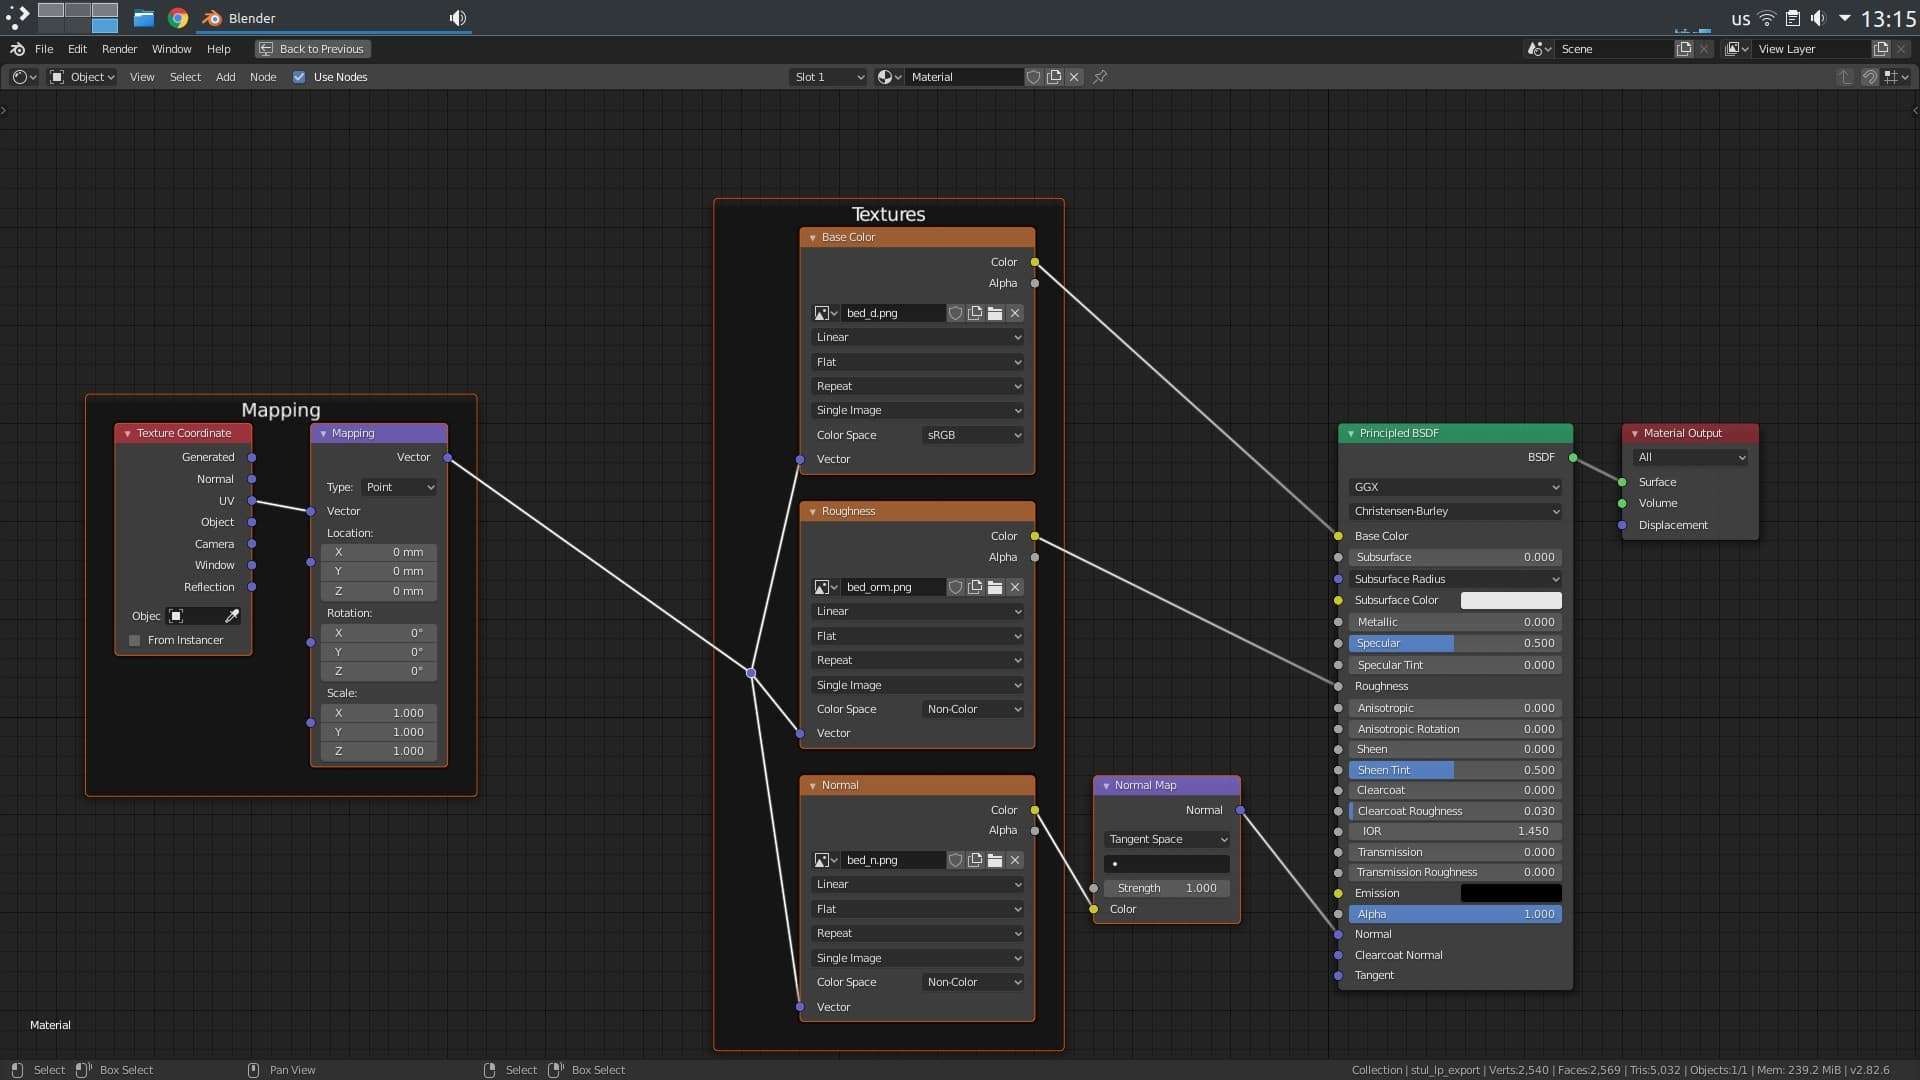Open Material Output All target dropdown
This screenshot has height=1080, width=1920.
click(x=1691, y=457)
